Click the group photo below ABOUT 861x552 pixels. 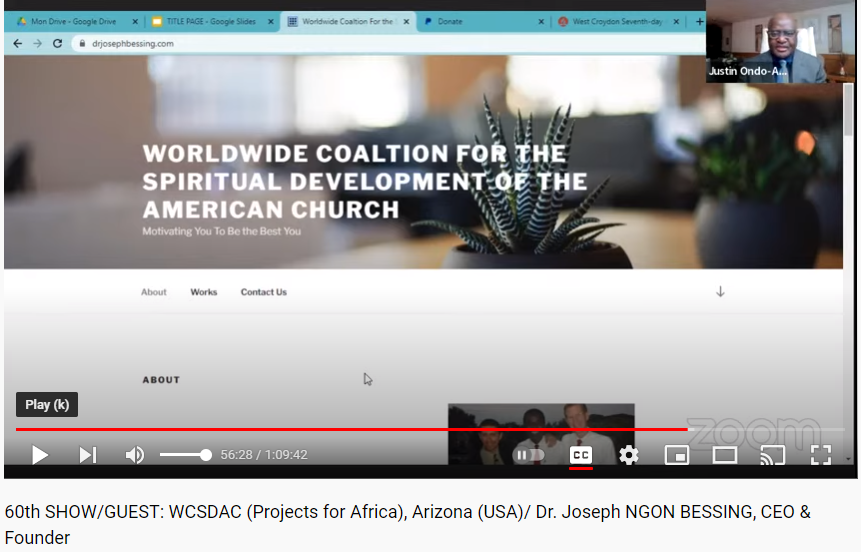pyautogui.click(x=541, y=434)
